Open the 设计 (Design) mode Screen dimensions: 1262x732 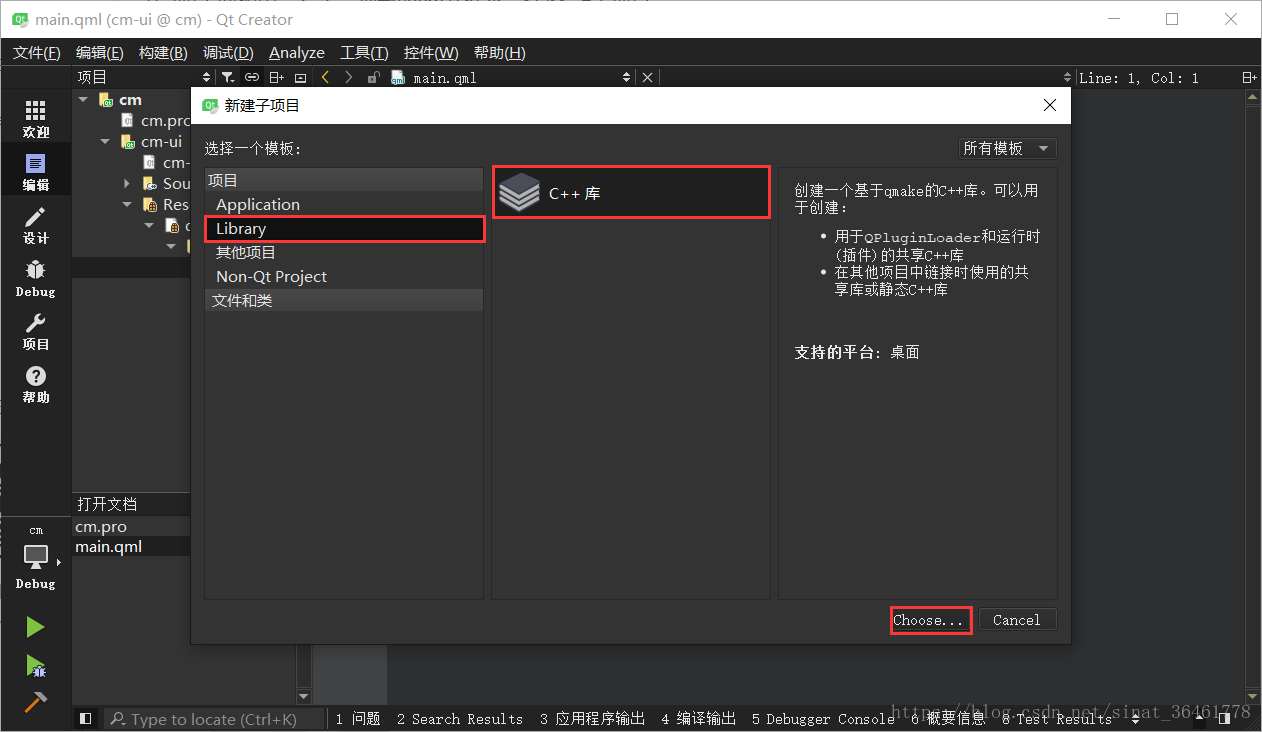pos(35,226)
